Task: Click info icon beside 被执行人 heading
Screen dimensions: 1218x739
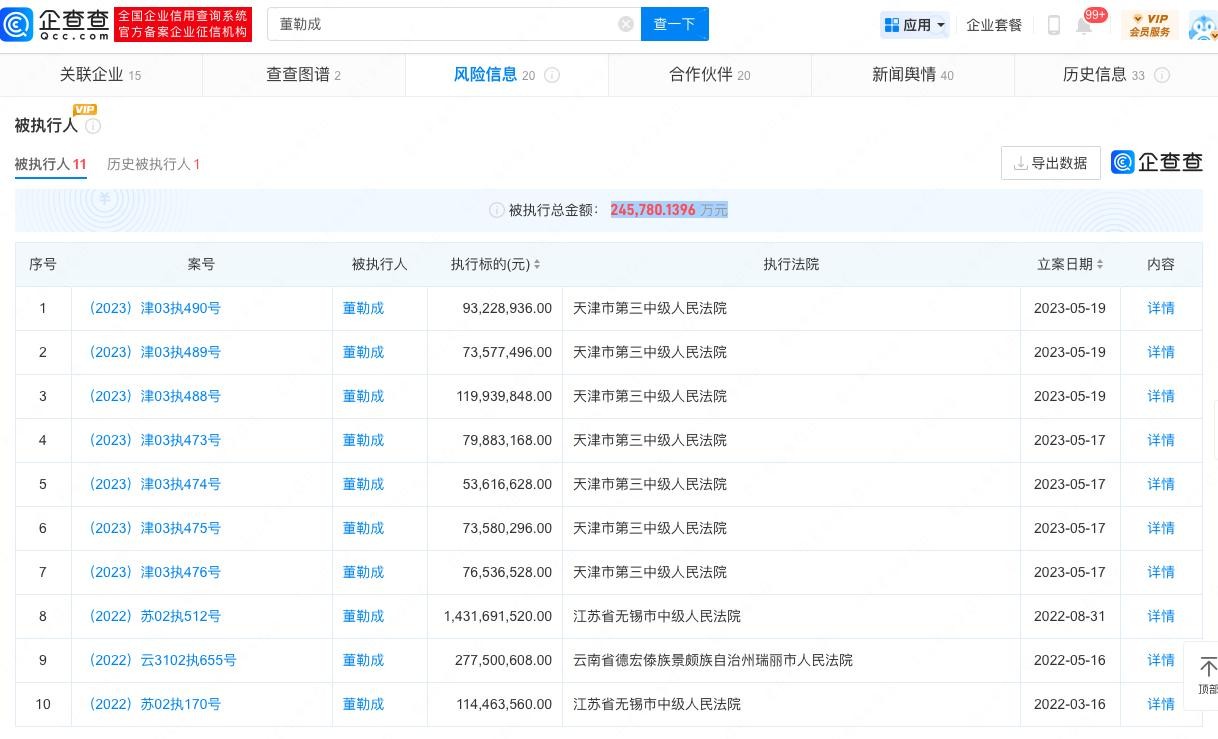Action: pyautogui.click(x=93, y=126)
